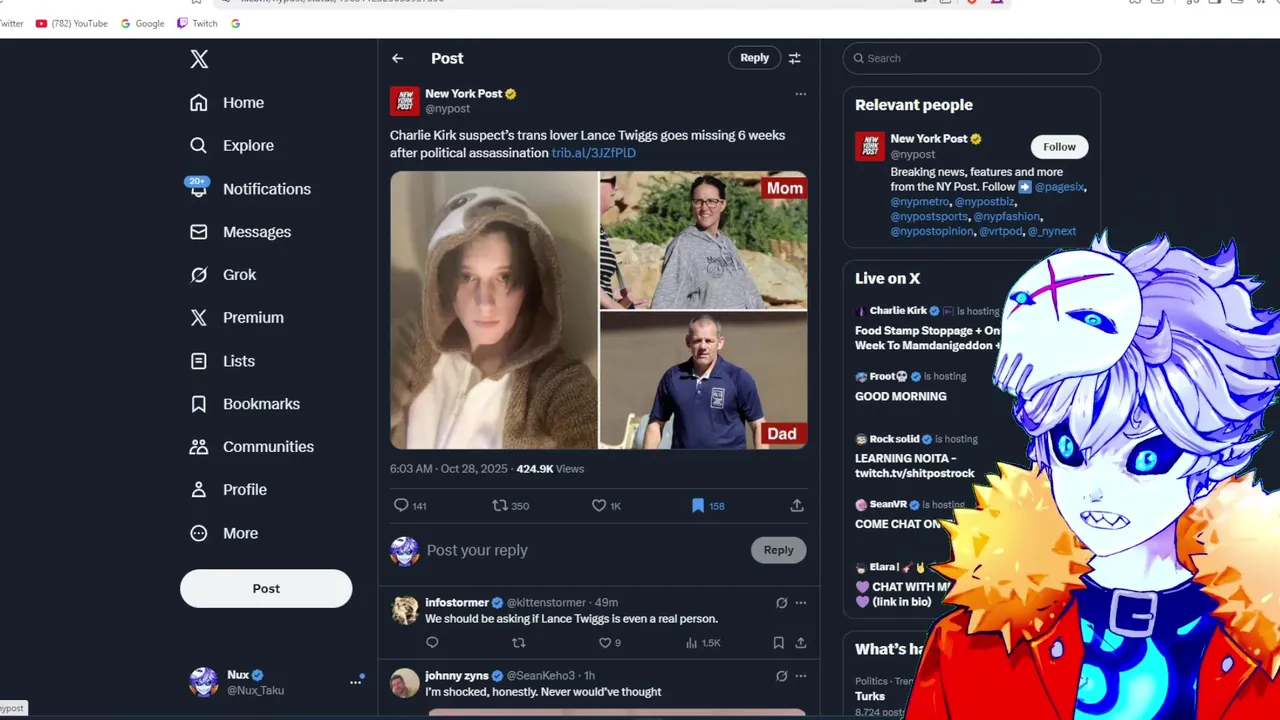Click the repost icon showing 350
This screenshot has width=1280, height=720.
[510, 506]
